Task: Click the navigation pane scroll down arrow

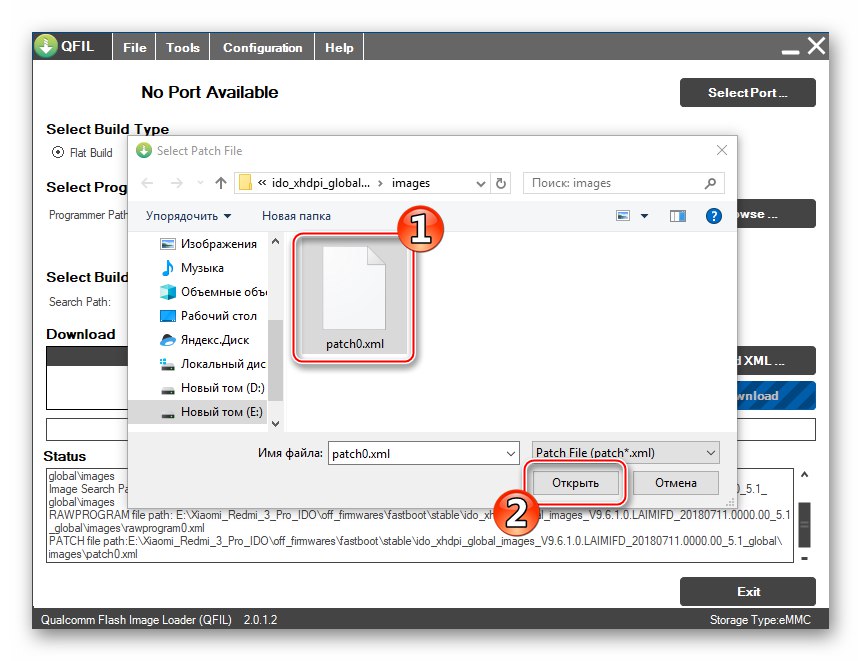Action: tap(276, 423)
